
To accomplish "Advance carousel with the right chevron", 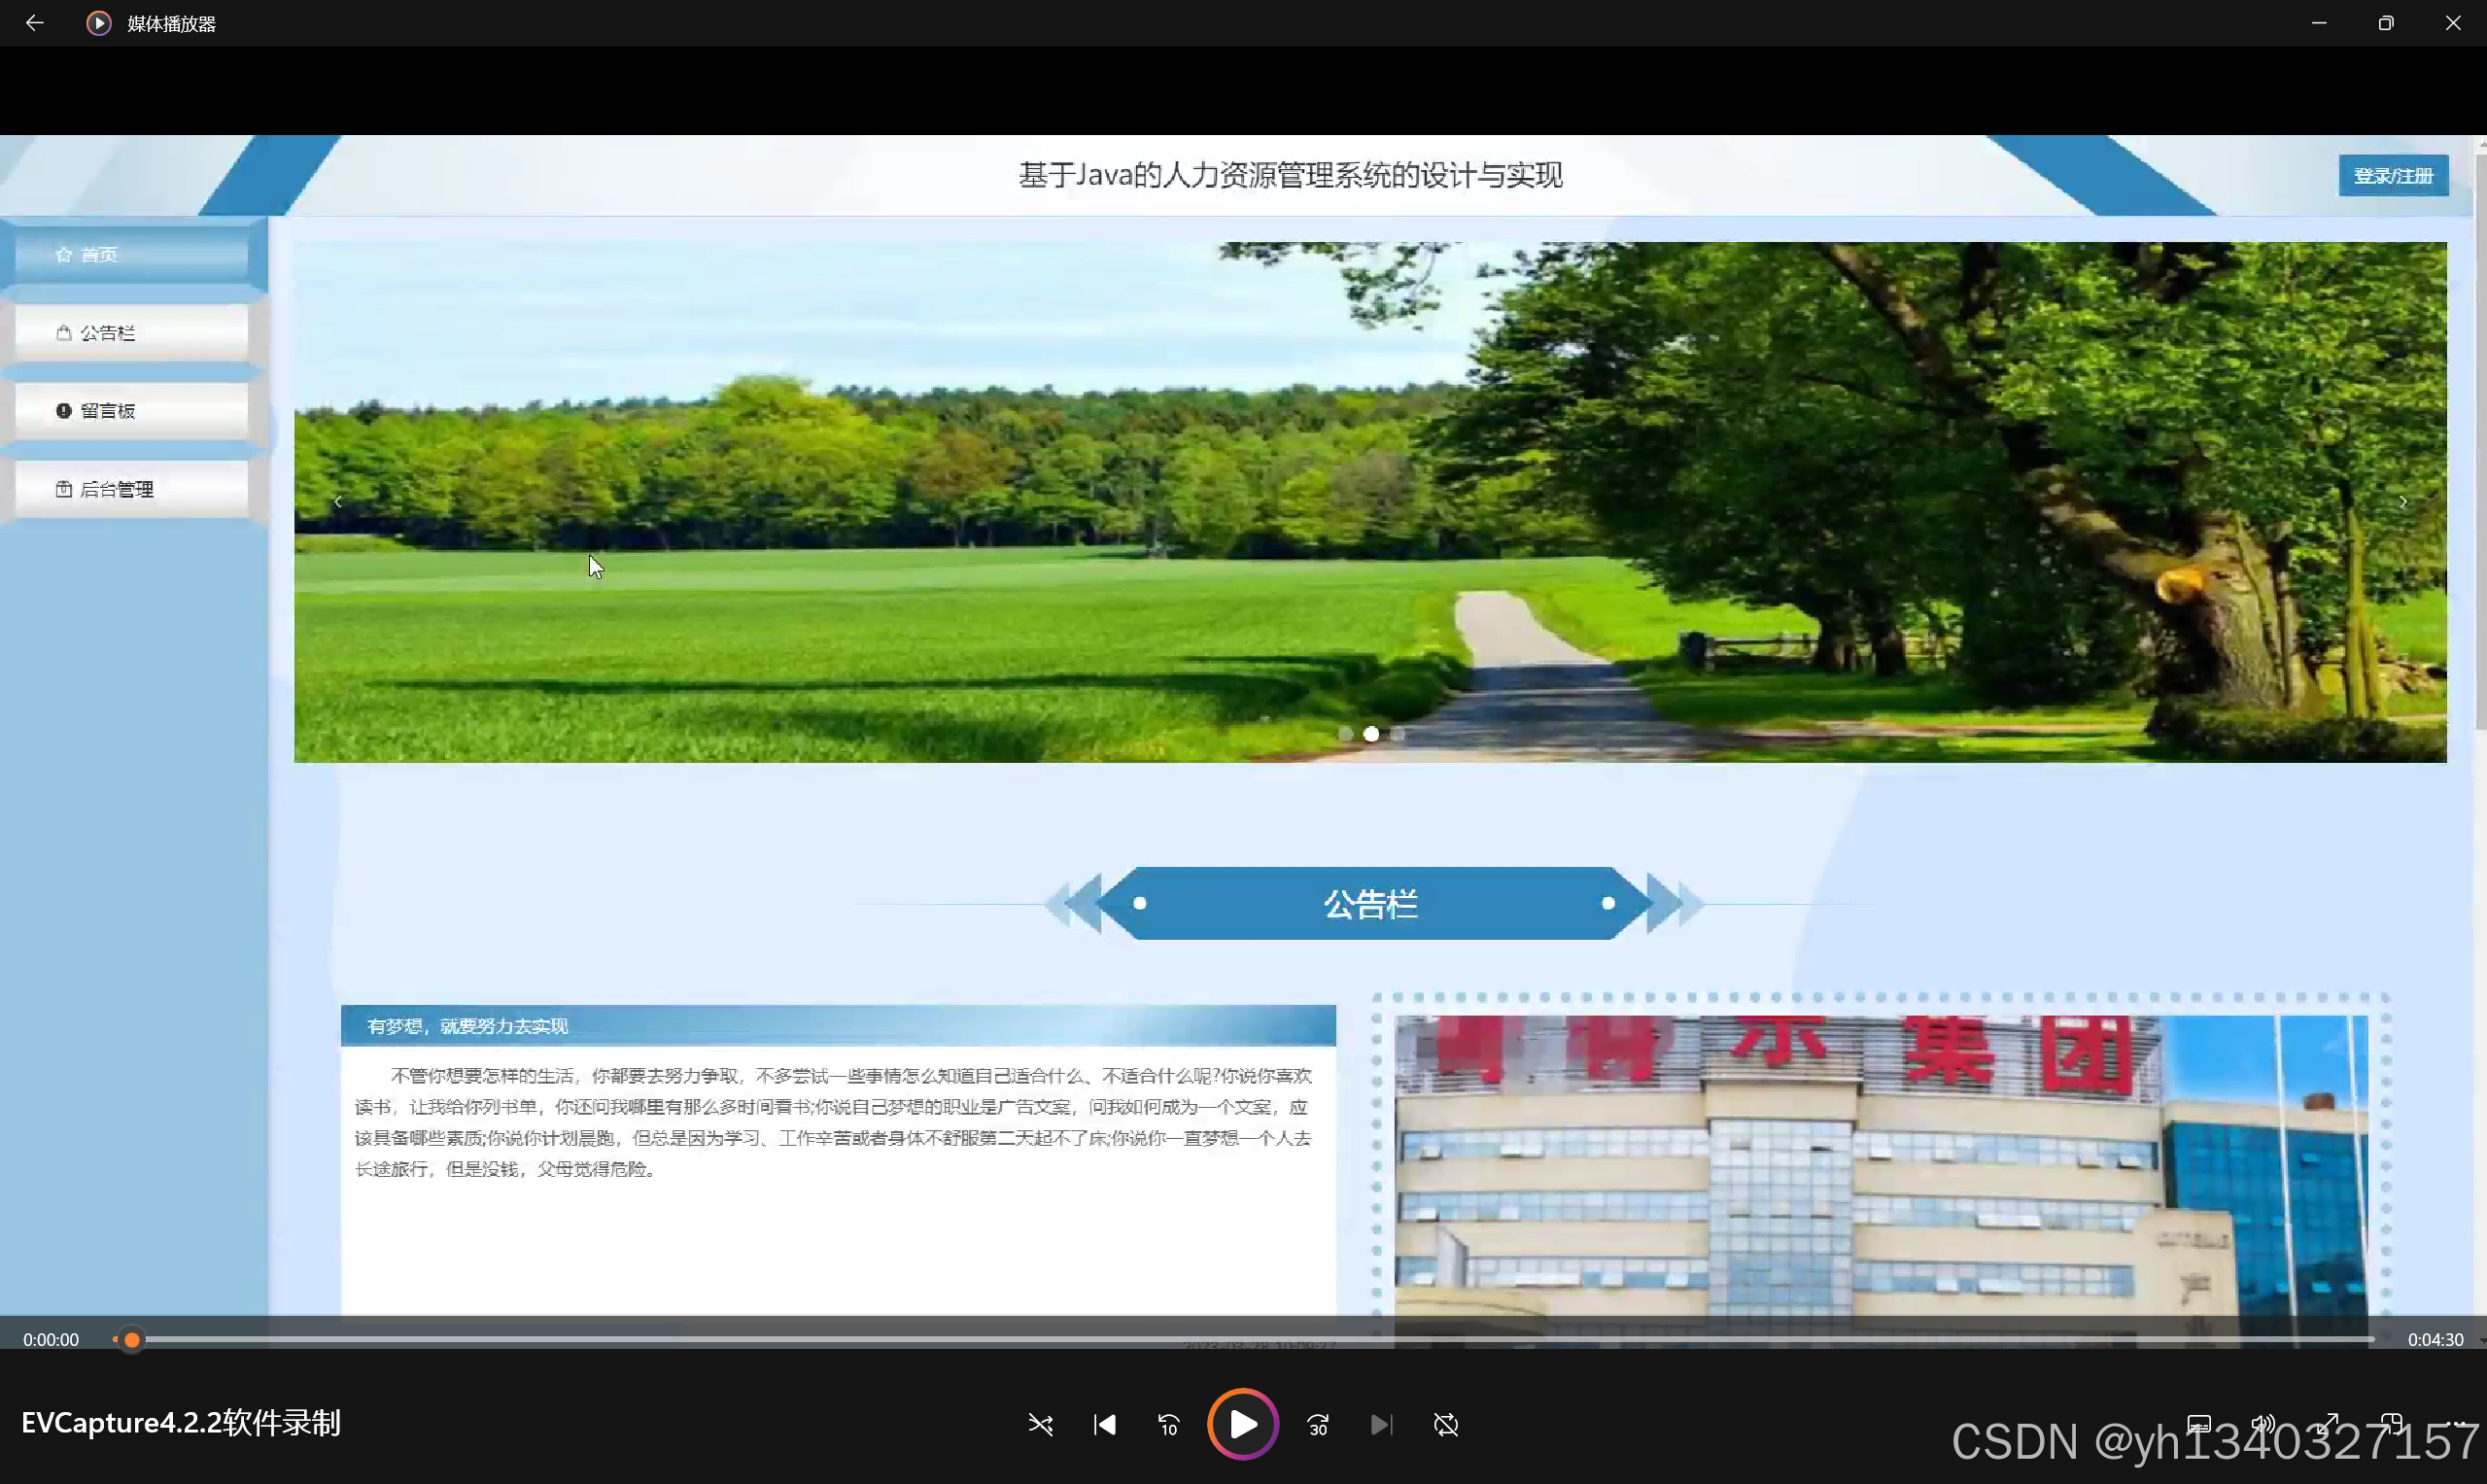I will tap(2402, 502).
